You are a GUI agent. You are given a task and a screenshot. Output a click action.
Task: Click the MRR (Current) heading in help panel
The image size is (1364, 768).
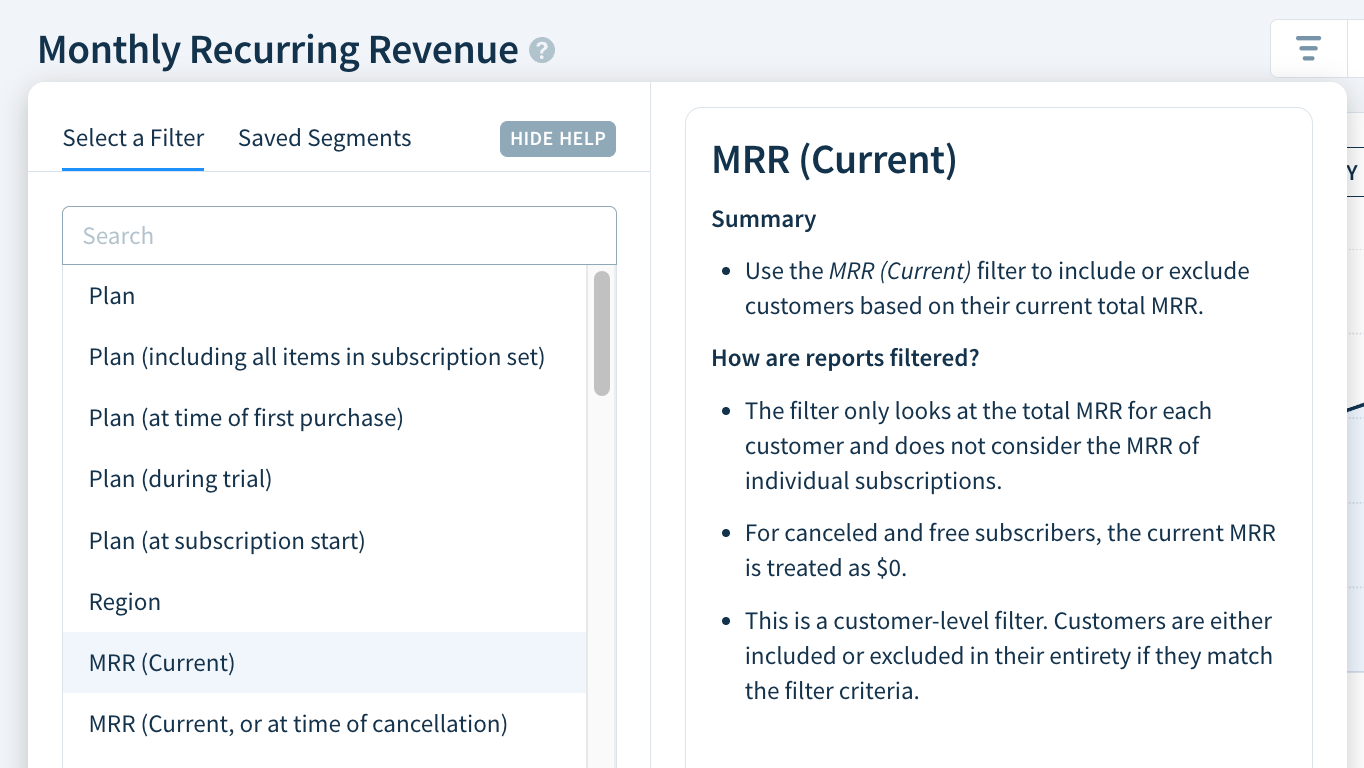point(834,159)
